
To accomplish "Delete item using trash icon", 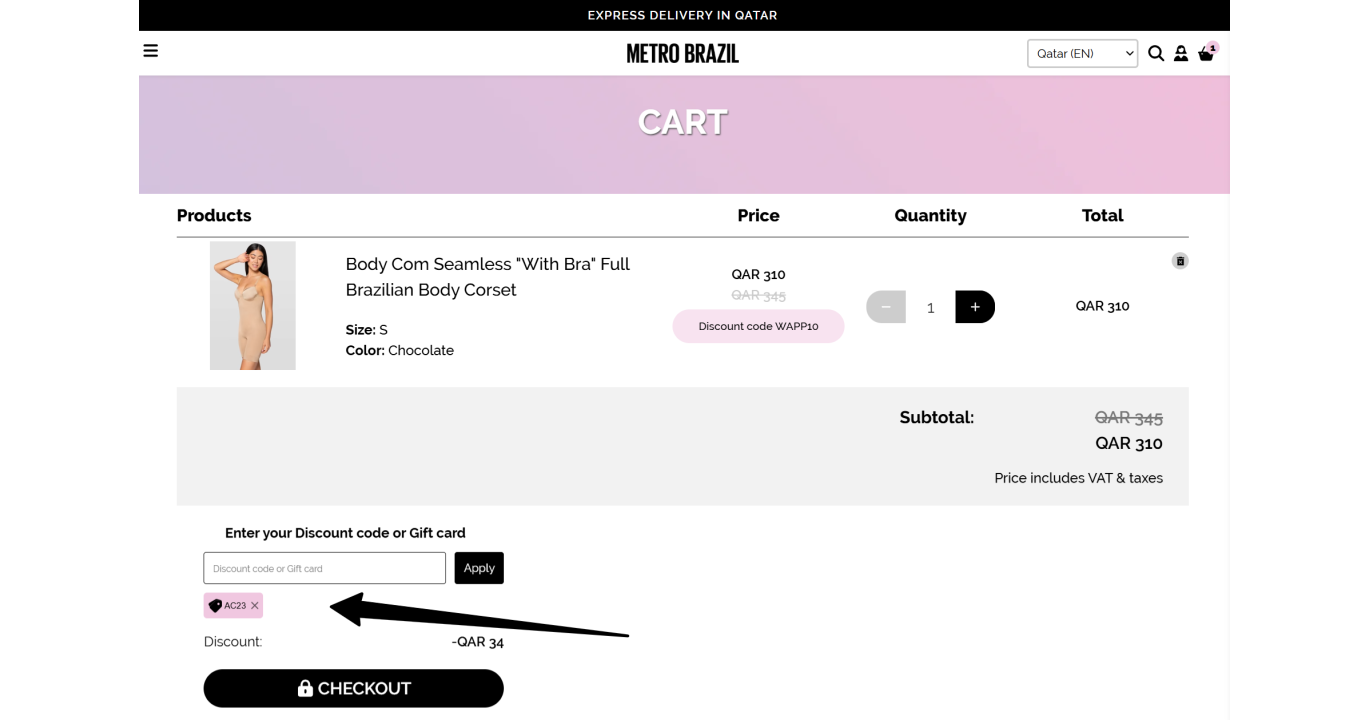I will click(1180, 261).
